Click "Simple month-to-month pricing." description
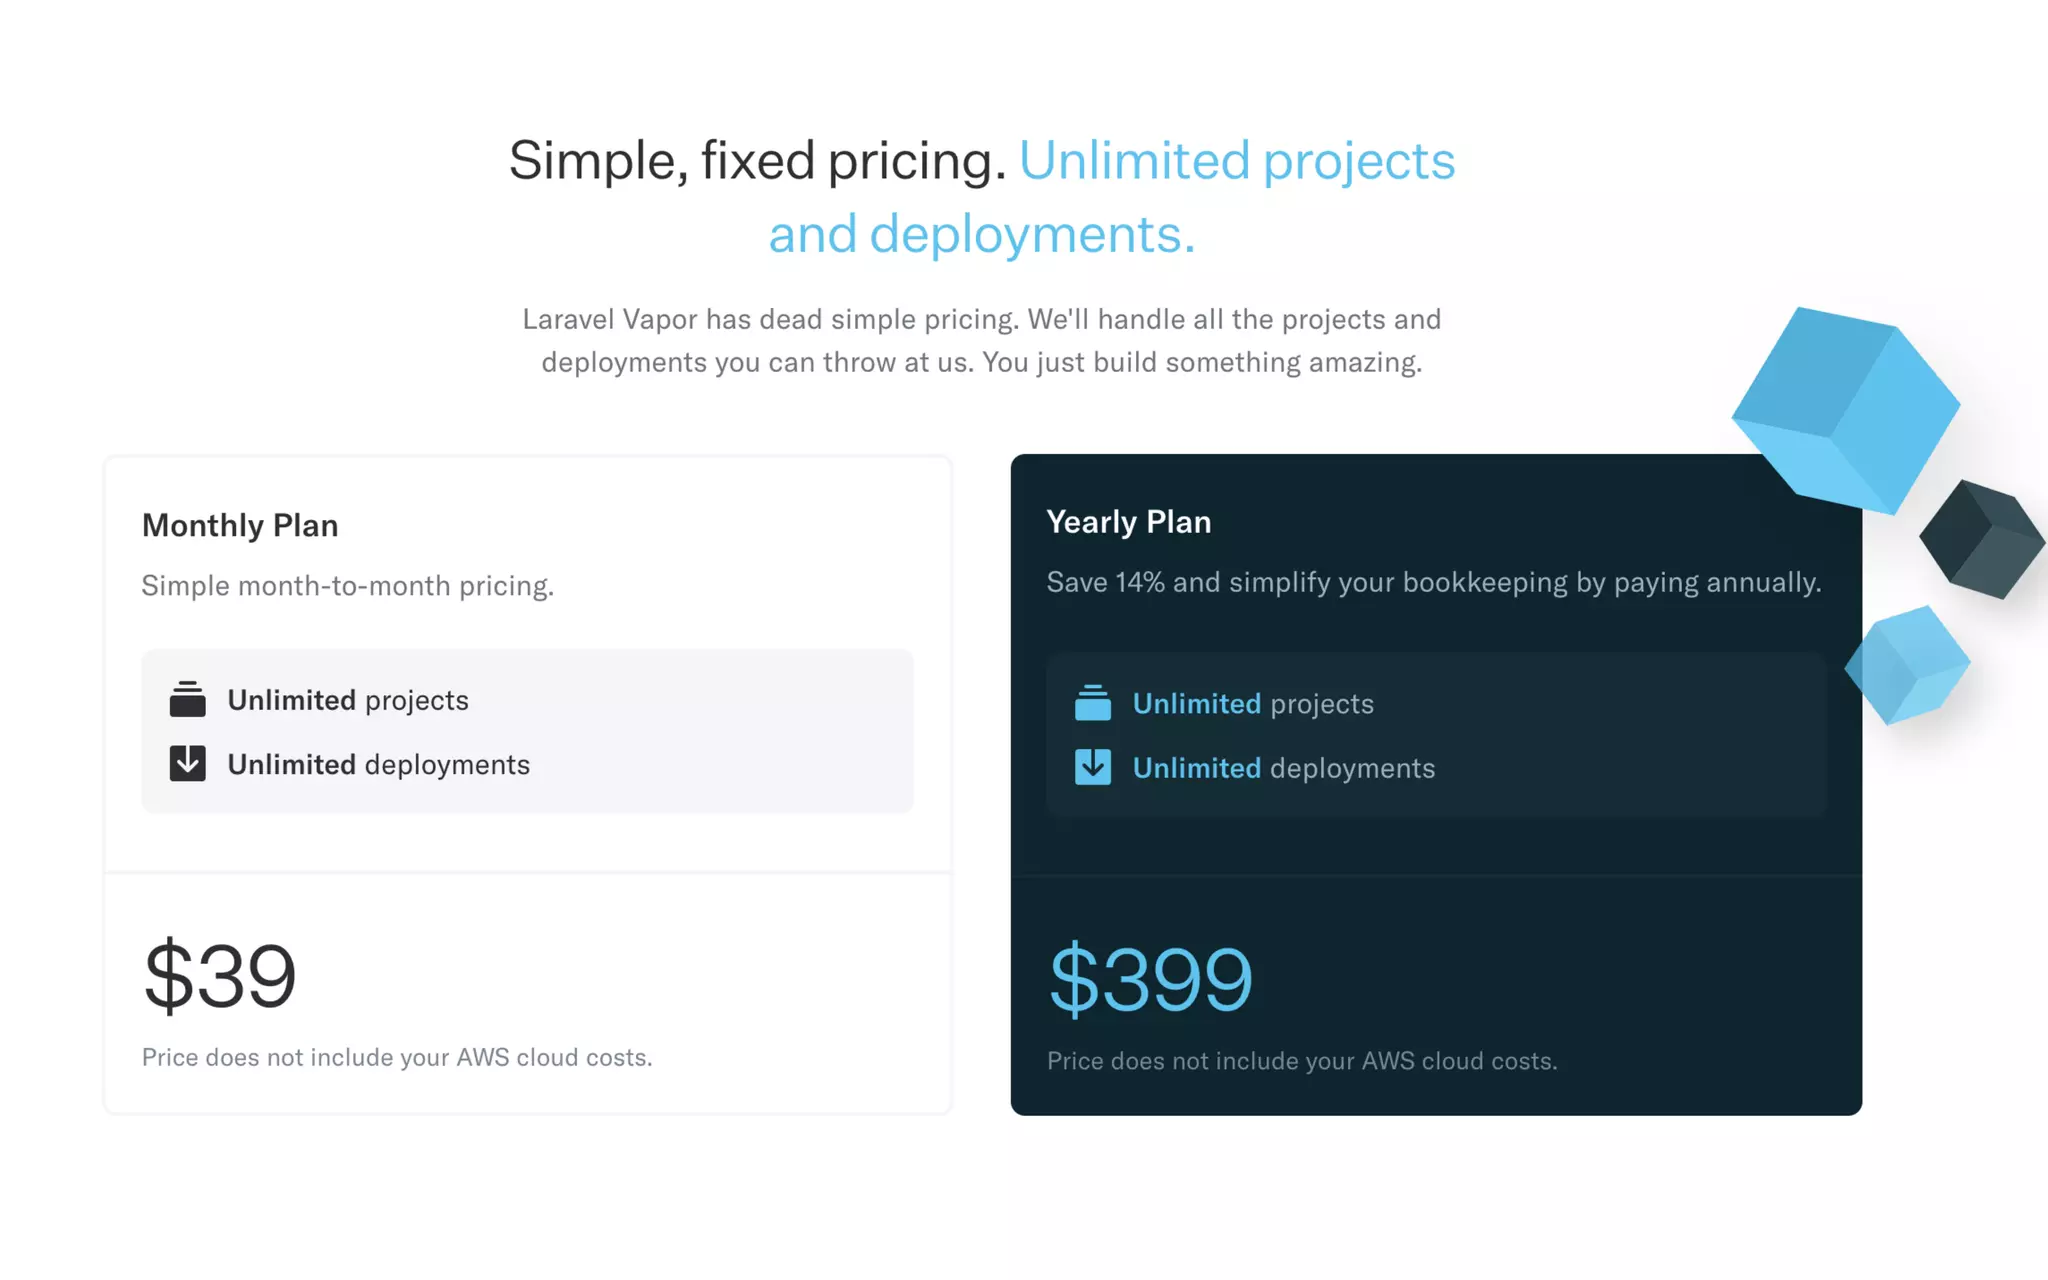The height and width of the screenshot is (1280, 2048). pyautogui.click(x=347, y=586)
